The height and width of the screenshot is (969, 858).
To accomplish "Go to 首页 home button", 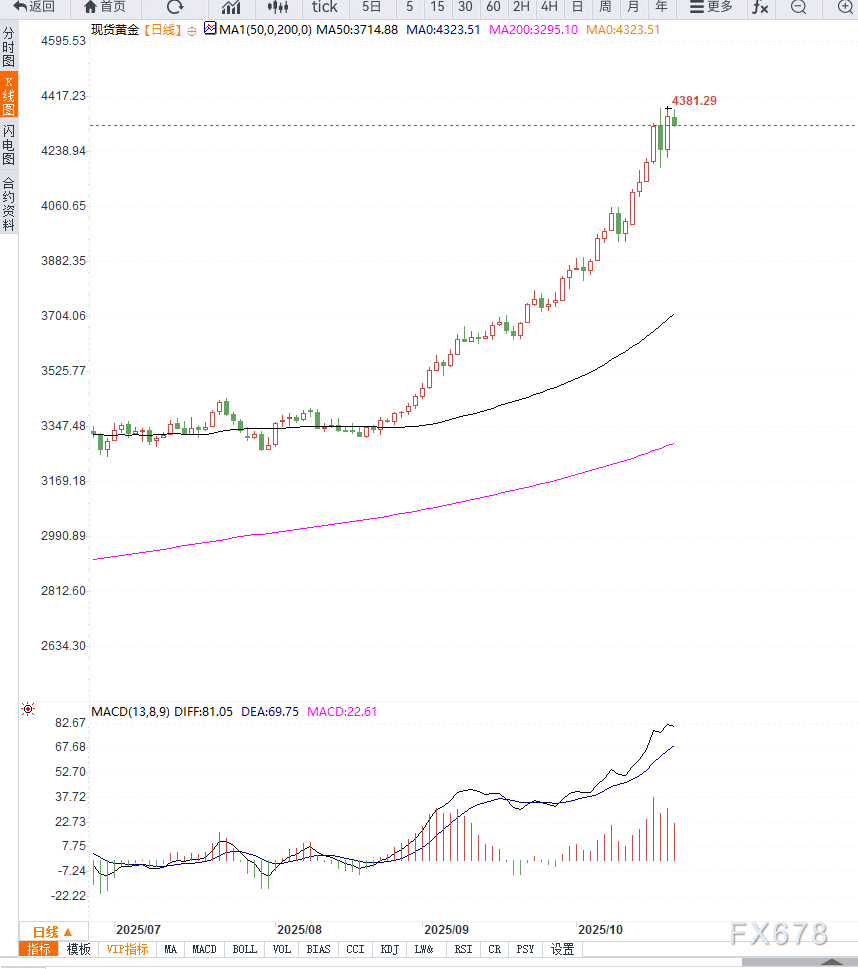I will tap(105, 7).
